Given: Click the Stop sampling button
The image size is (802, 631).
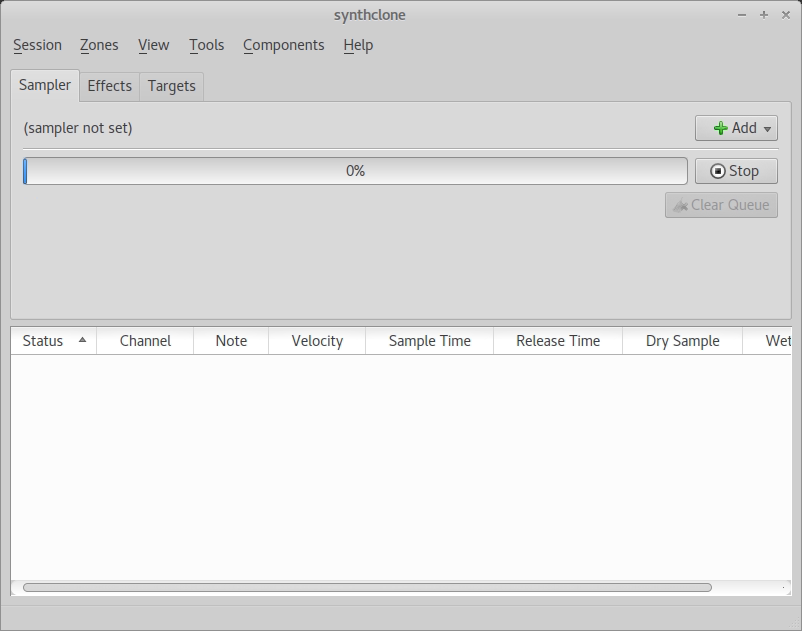Looking at the screenshot, I should [x=736, y=171].
